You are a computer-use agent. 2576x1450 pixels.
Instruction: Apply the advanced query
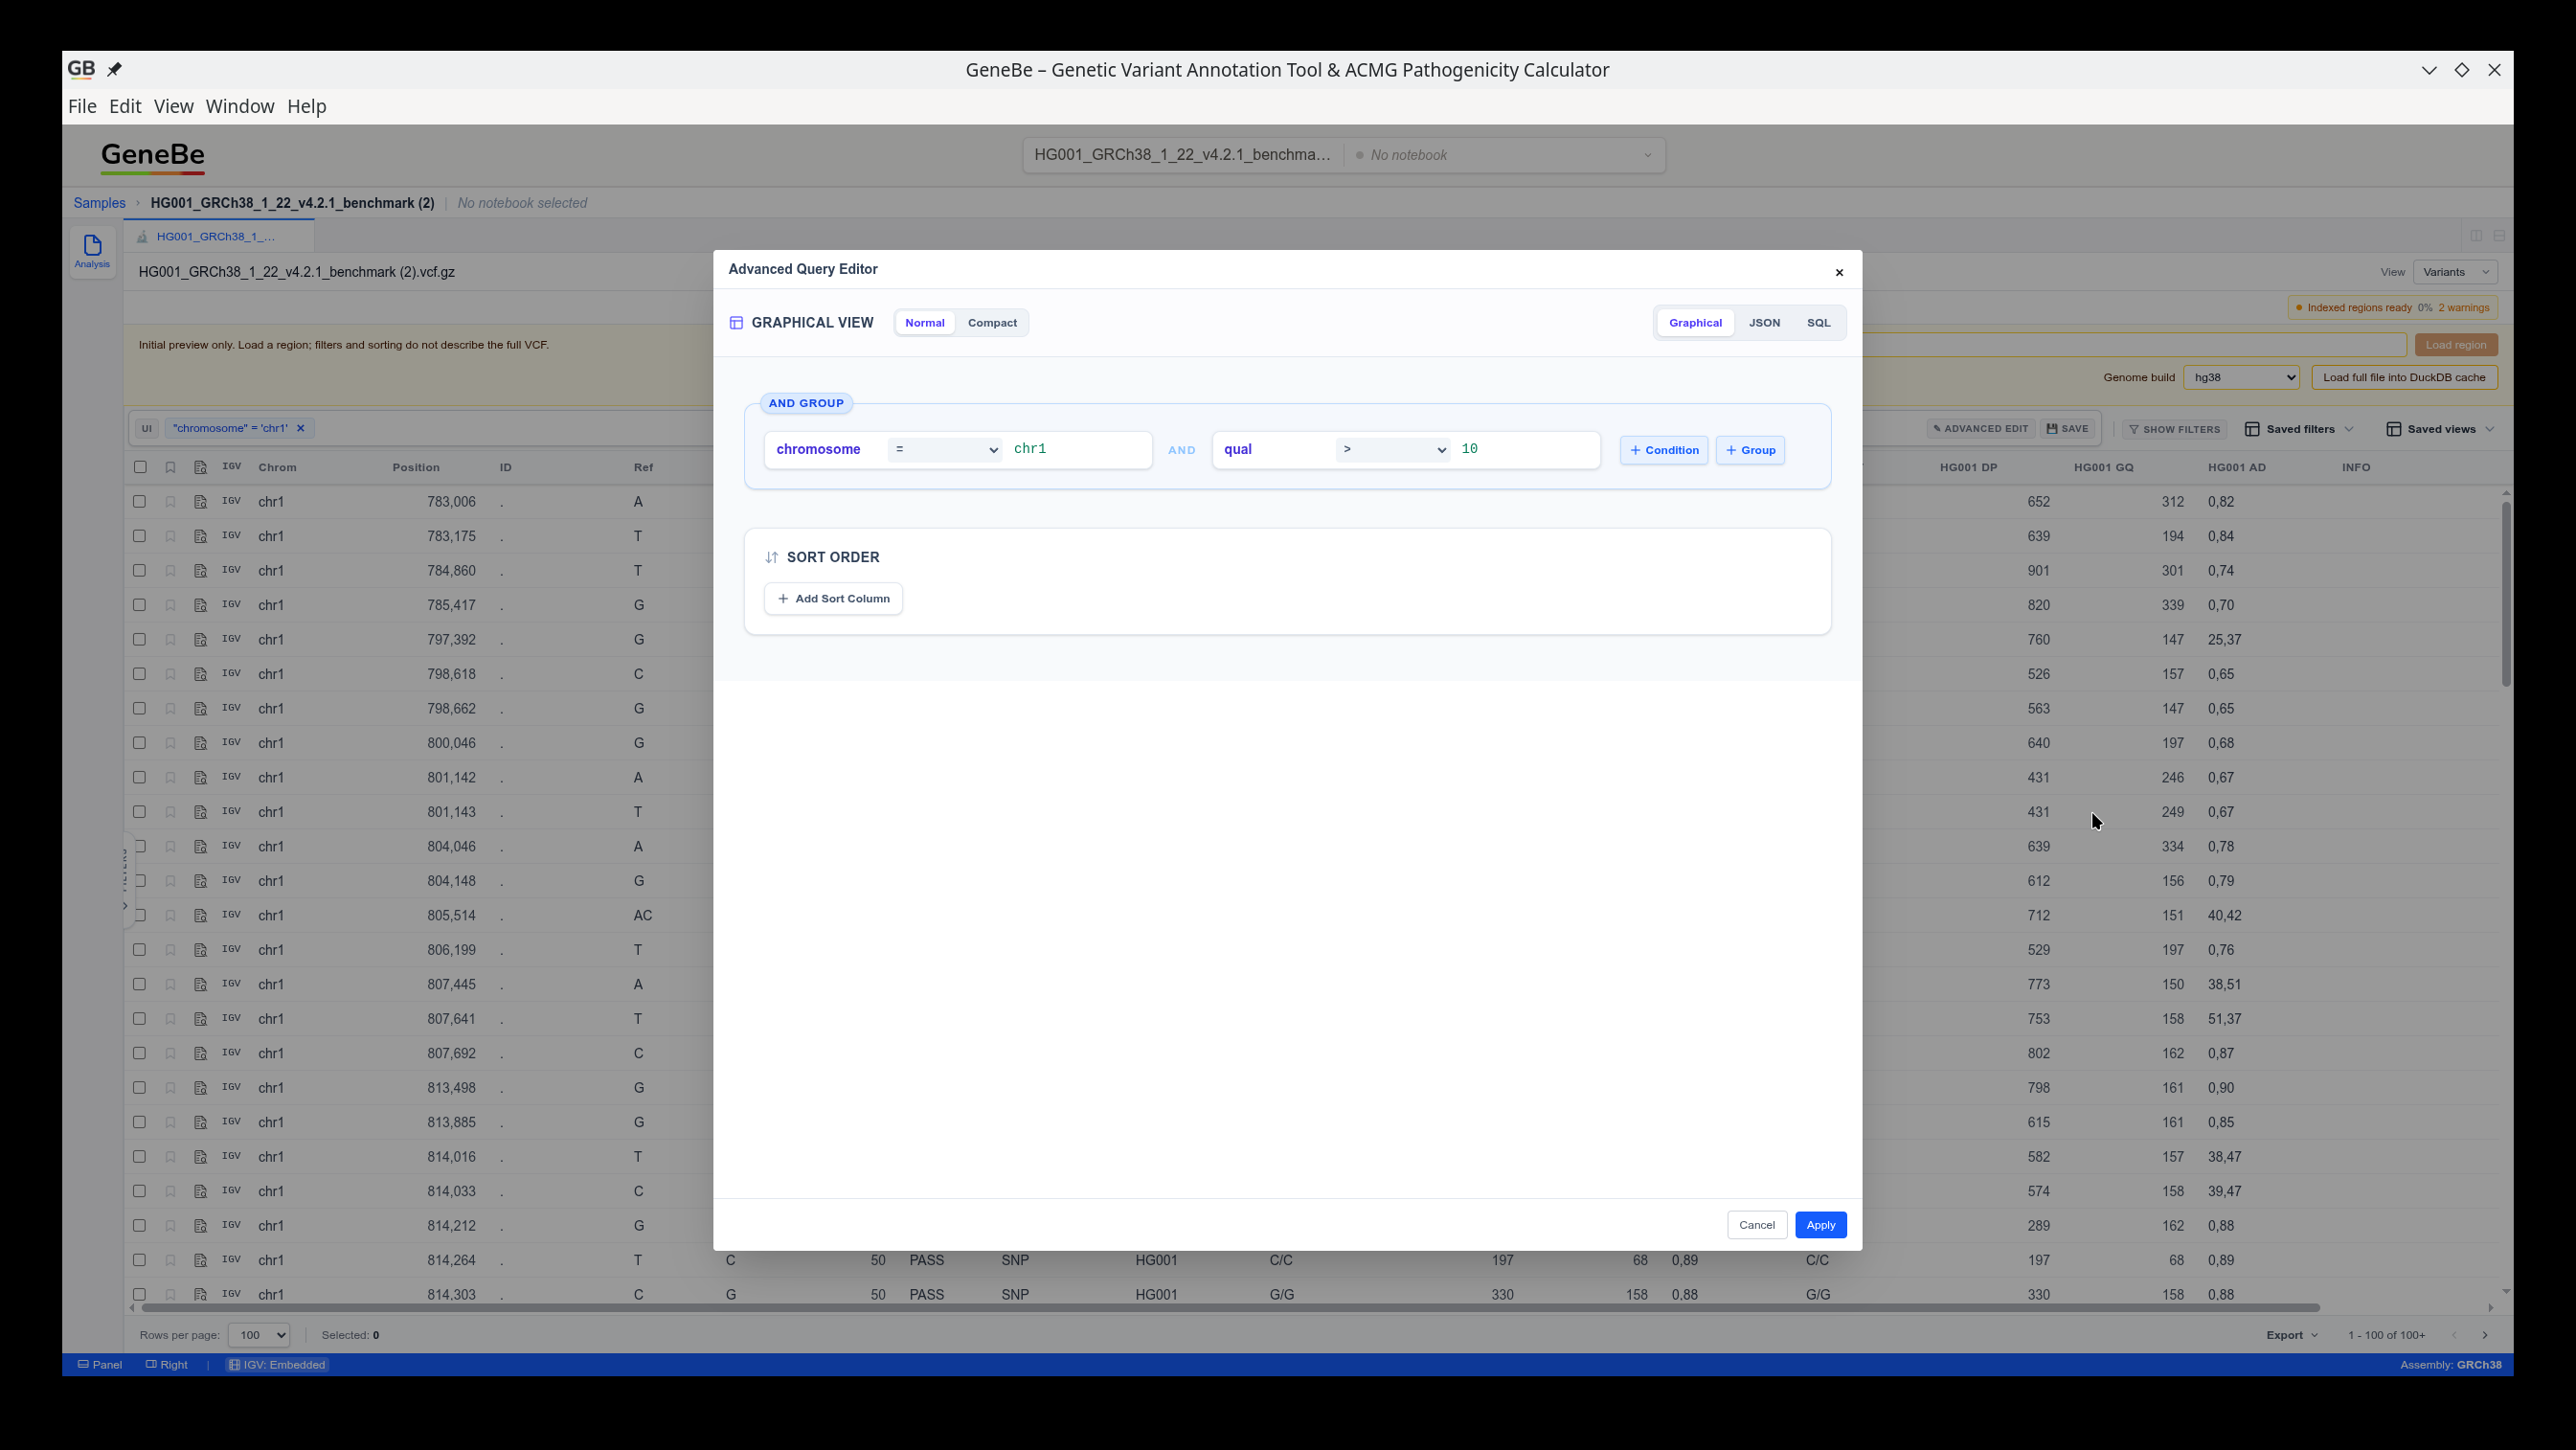[x=1820, y=1225]
